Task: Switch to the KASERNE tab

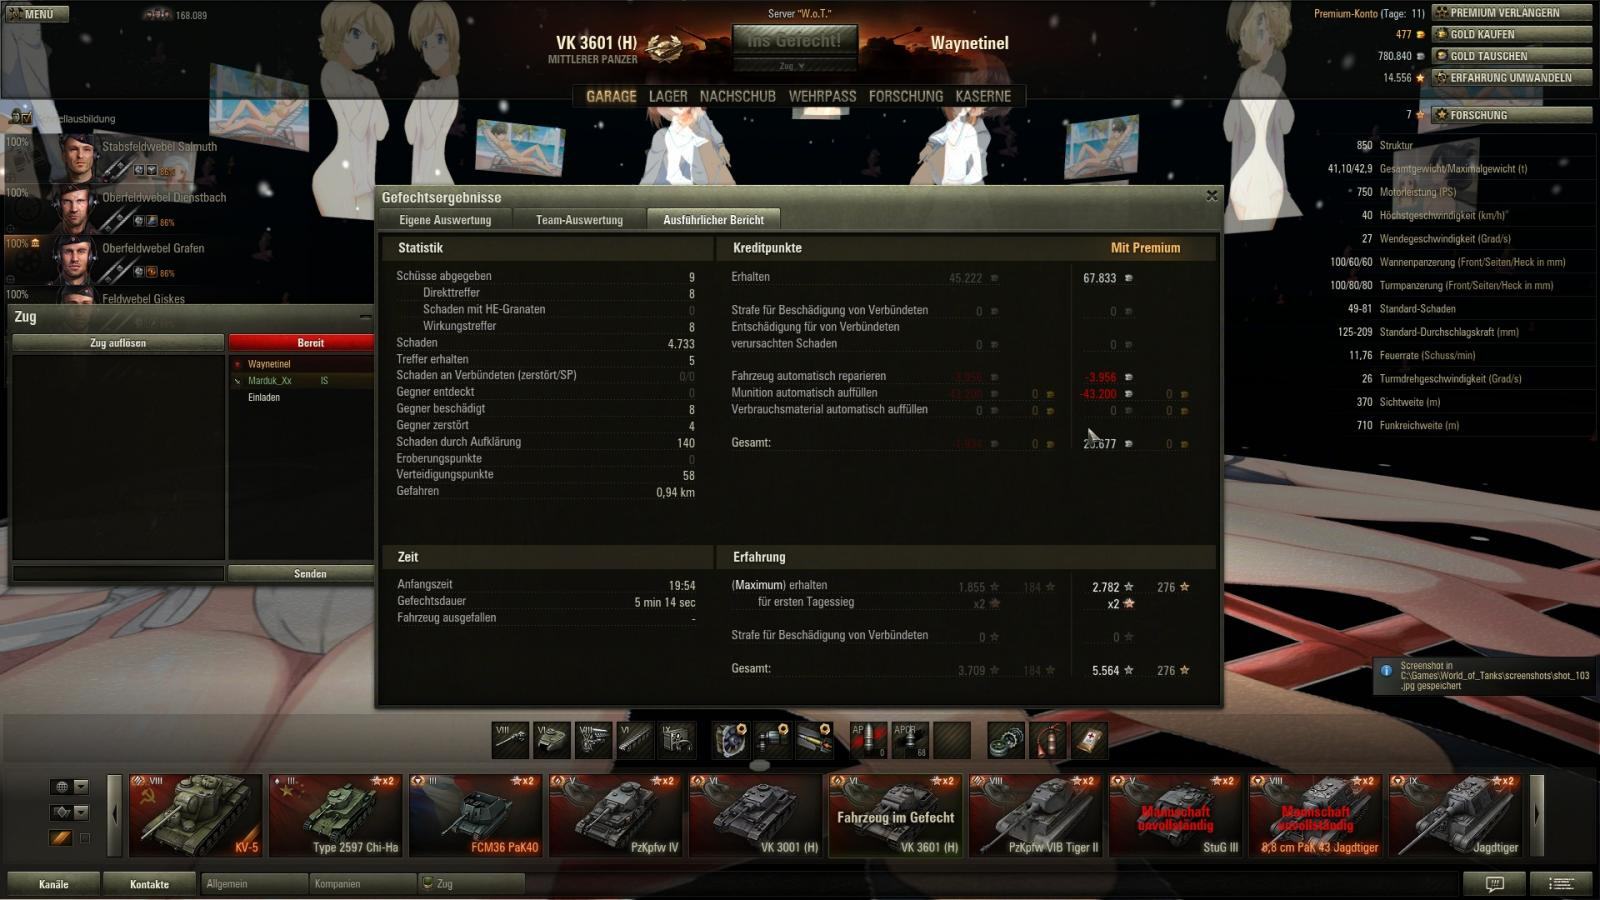Action: click(x=983, y=96)
